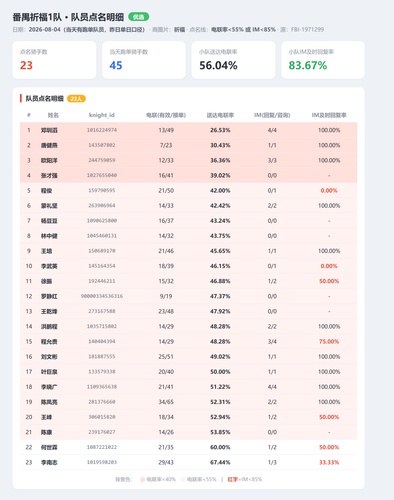Click the 39.02% contact rate cell

[220, 175]
